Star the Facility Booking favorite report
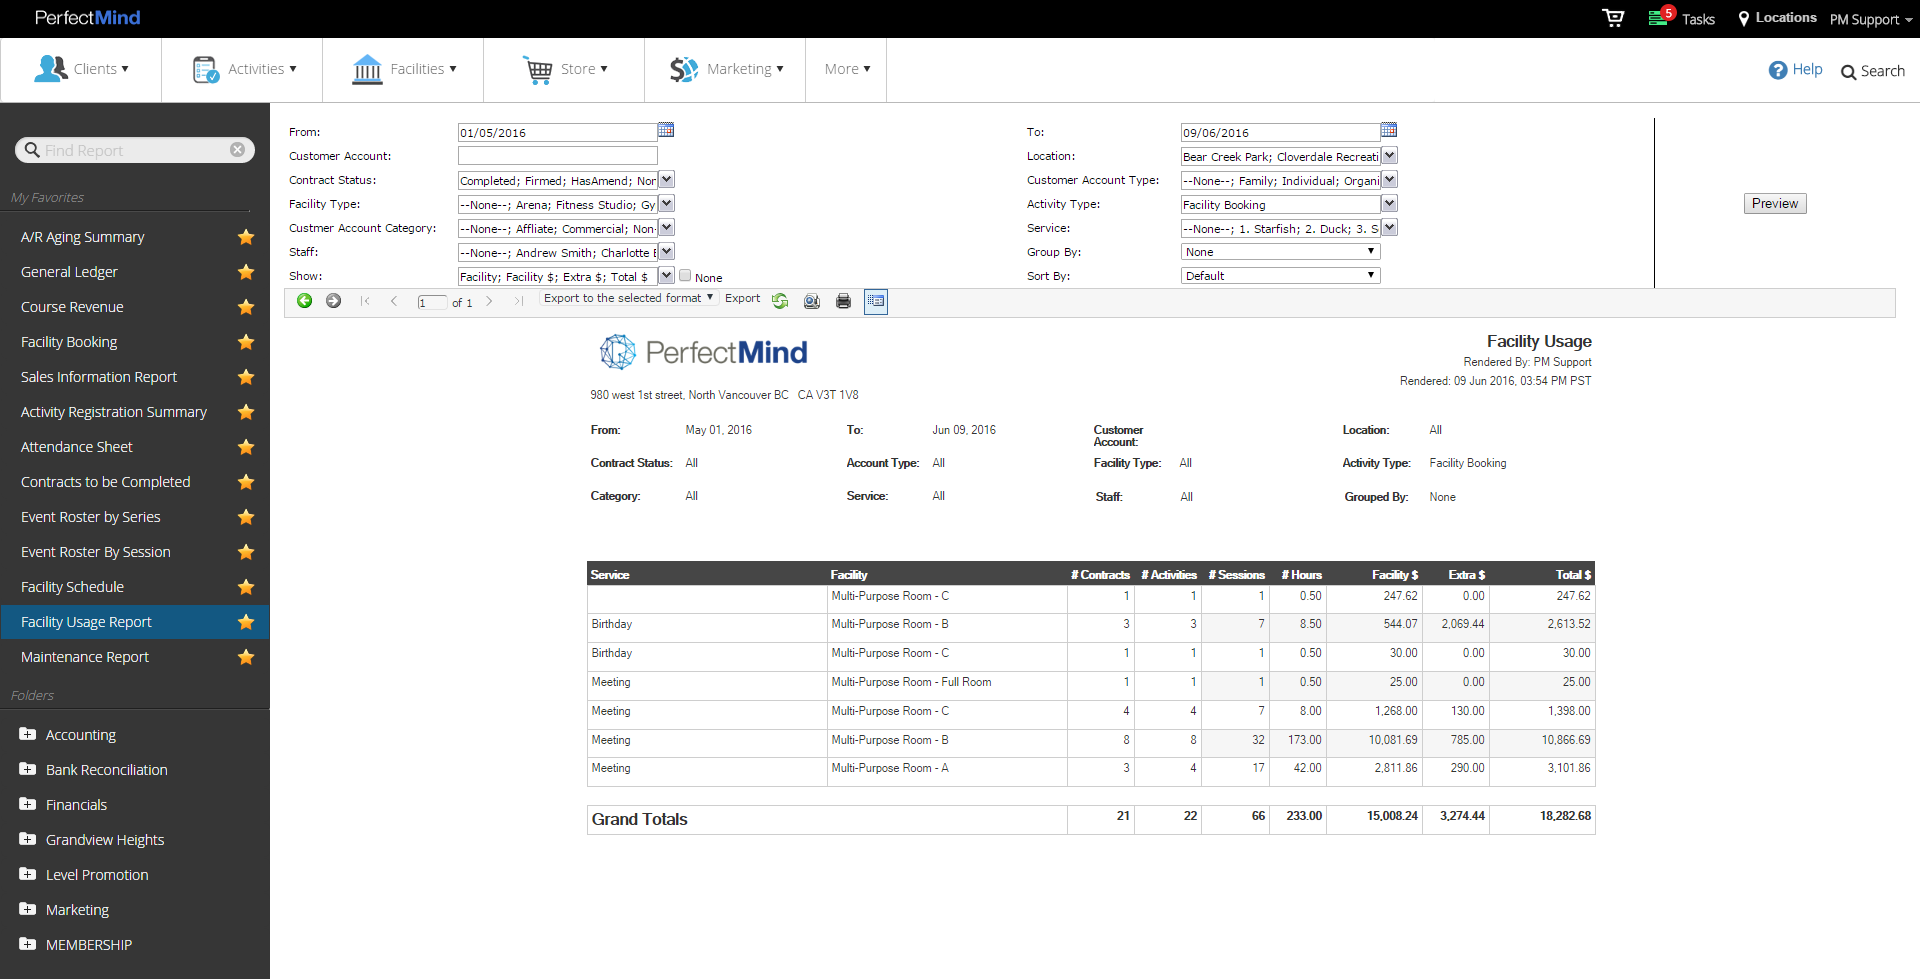This screenshot has width=1920, height=979. pyautogui.click(x=246, y=342)
